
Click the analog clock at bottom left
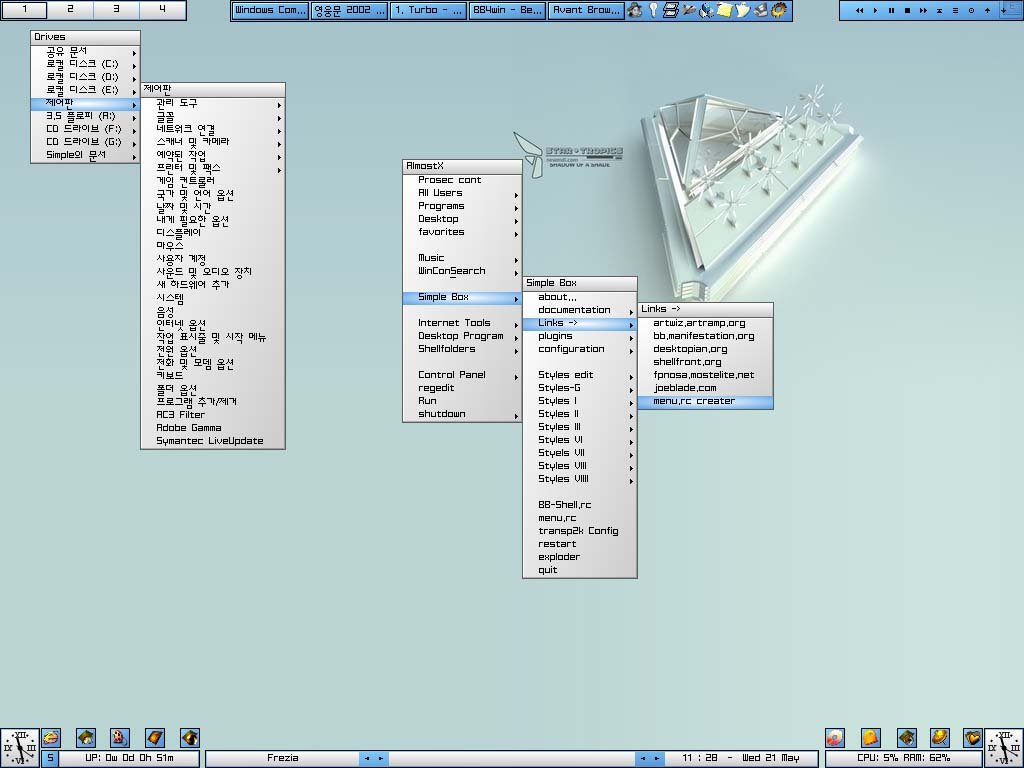[x=19, y=746]
